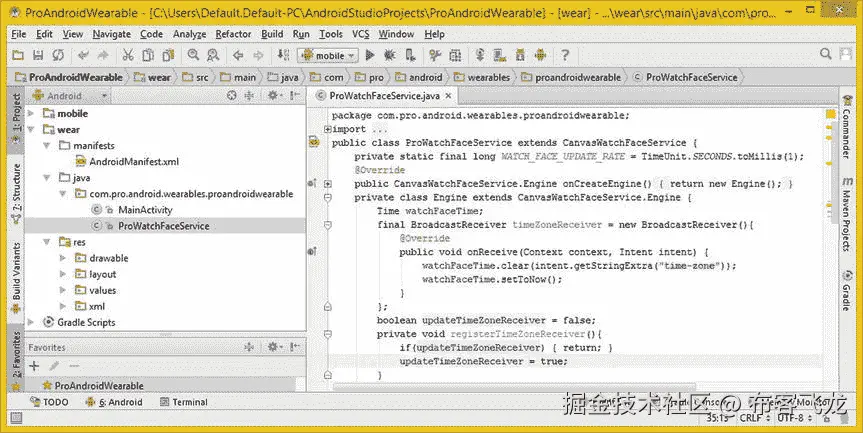Viewport: 863px width, 433px height.
Task: Collapse the wear module tree node
Action: click(x=31, y=130)
